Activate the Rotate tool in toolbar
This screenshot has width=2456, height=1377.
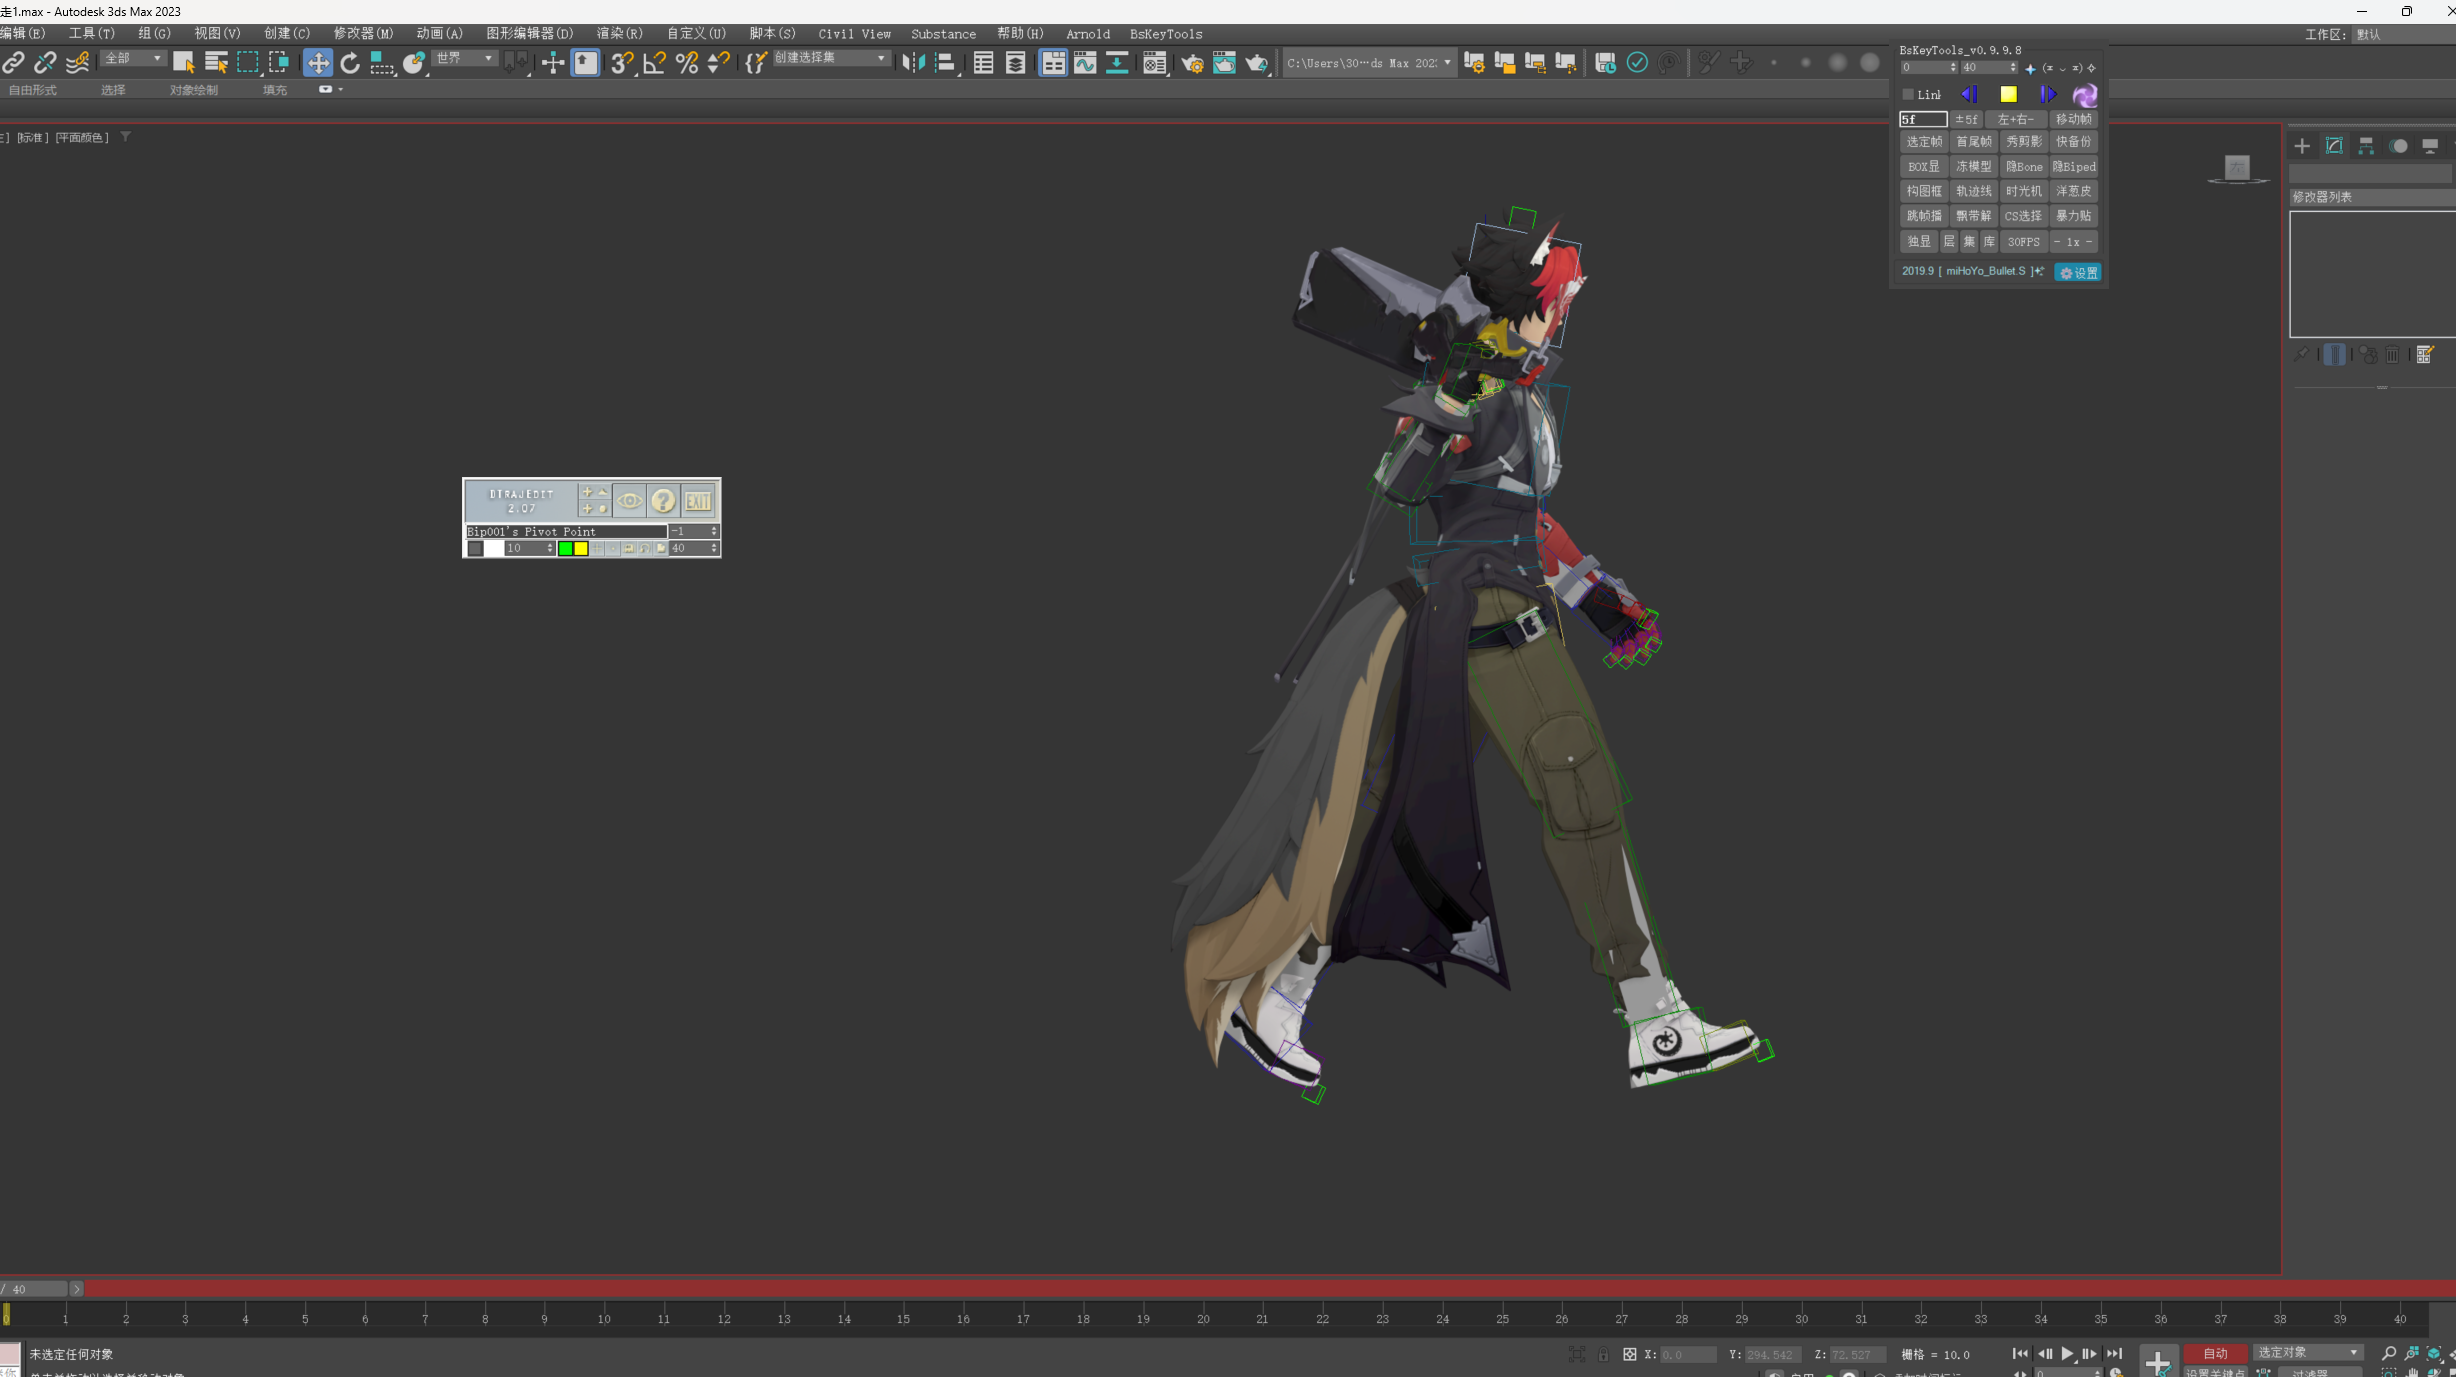(349, 63)
